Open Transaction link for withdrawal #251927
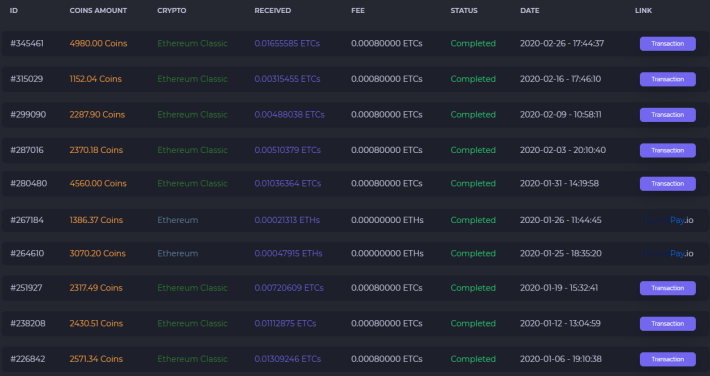Image resolution: width=710 pixels, height=376 pixels. click(x=667, y=288)
